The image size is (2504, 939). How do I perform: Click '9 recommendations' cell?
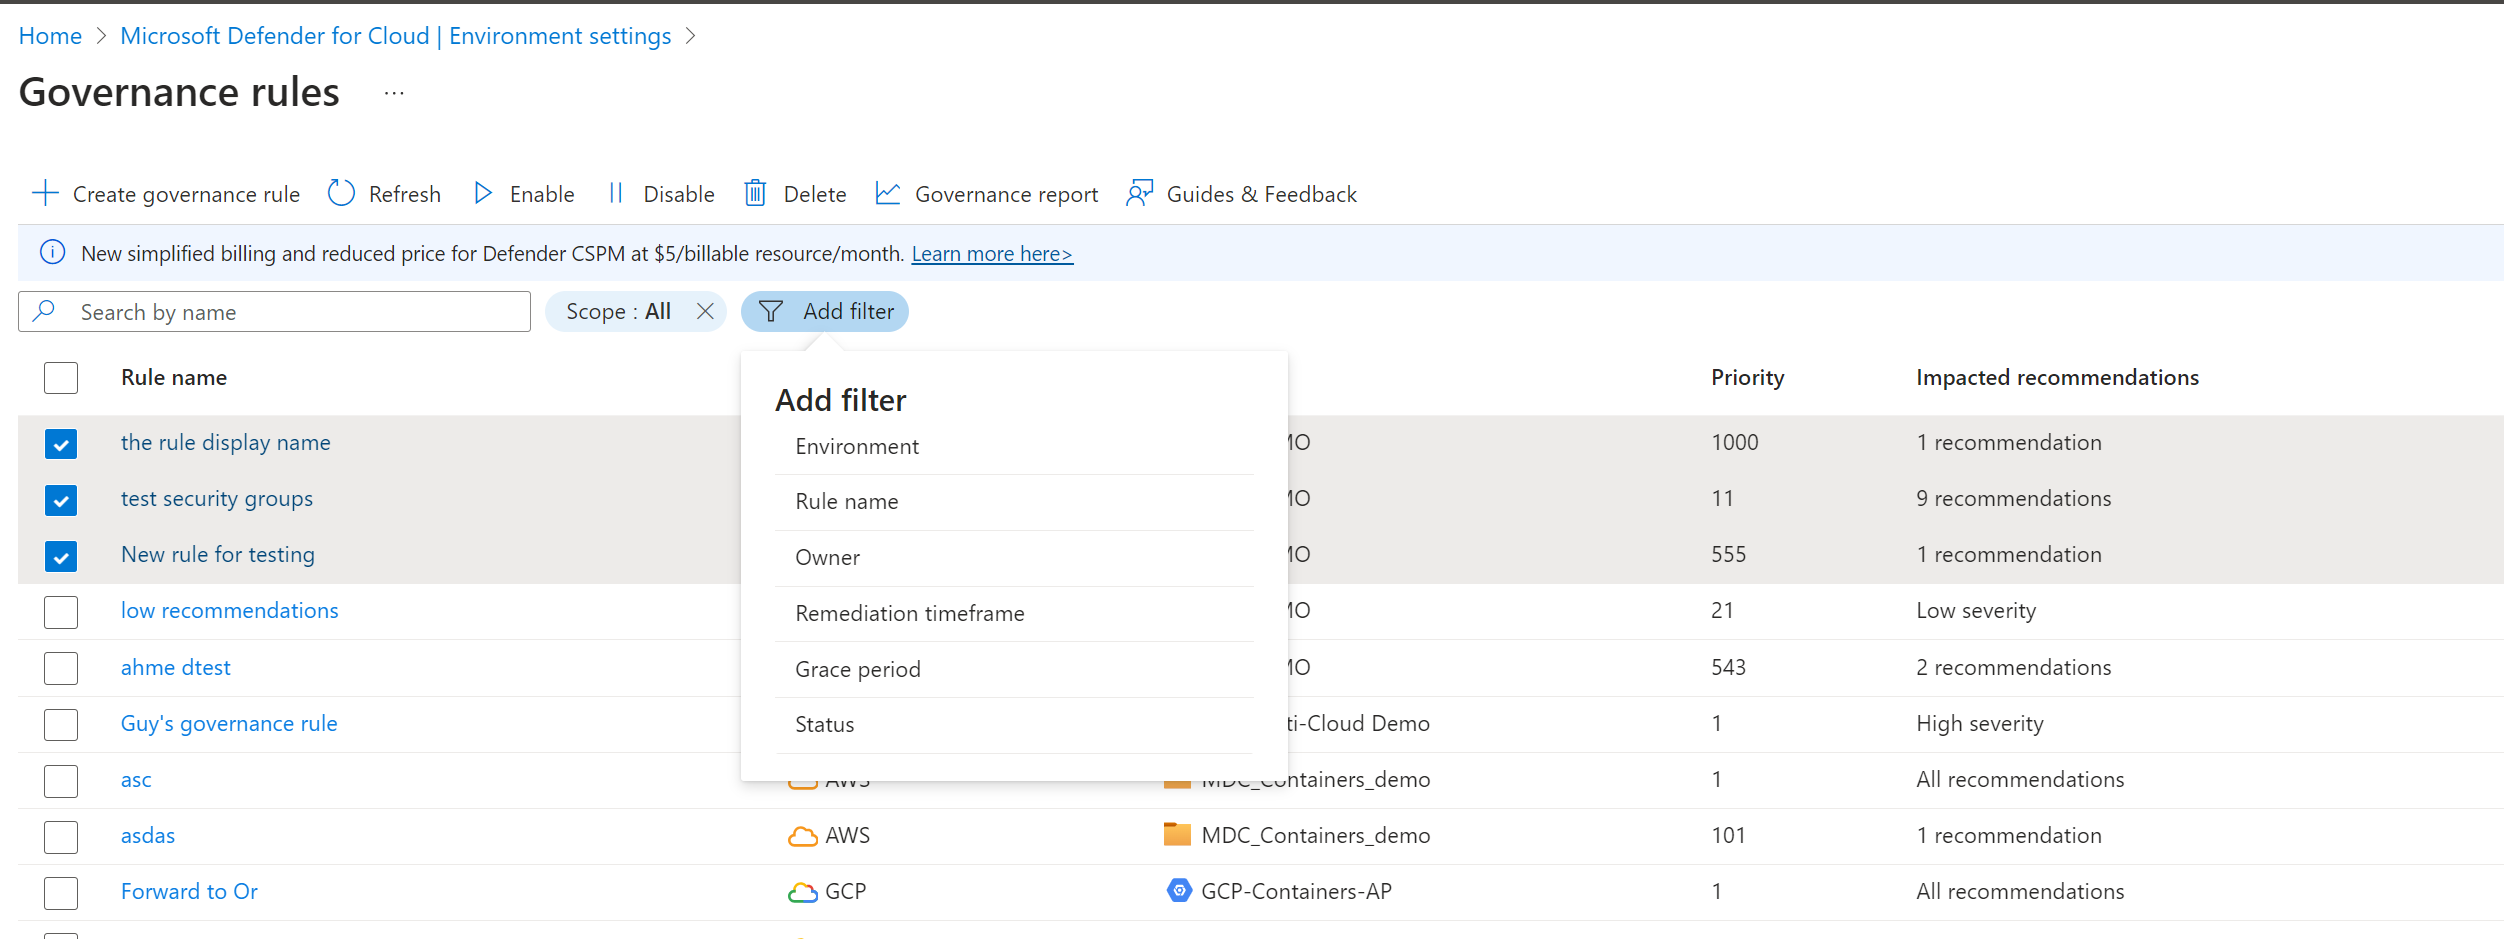[x=2014, y=498]
